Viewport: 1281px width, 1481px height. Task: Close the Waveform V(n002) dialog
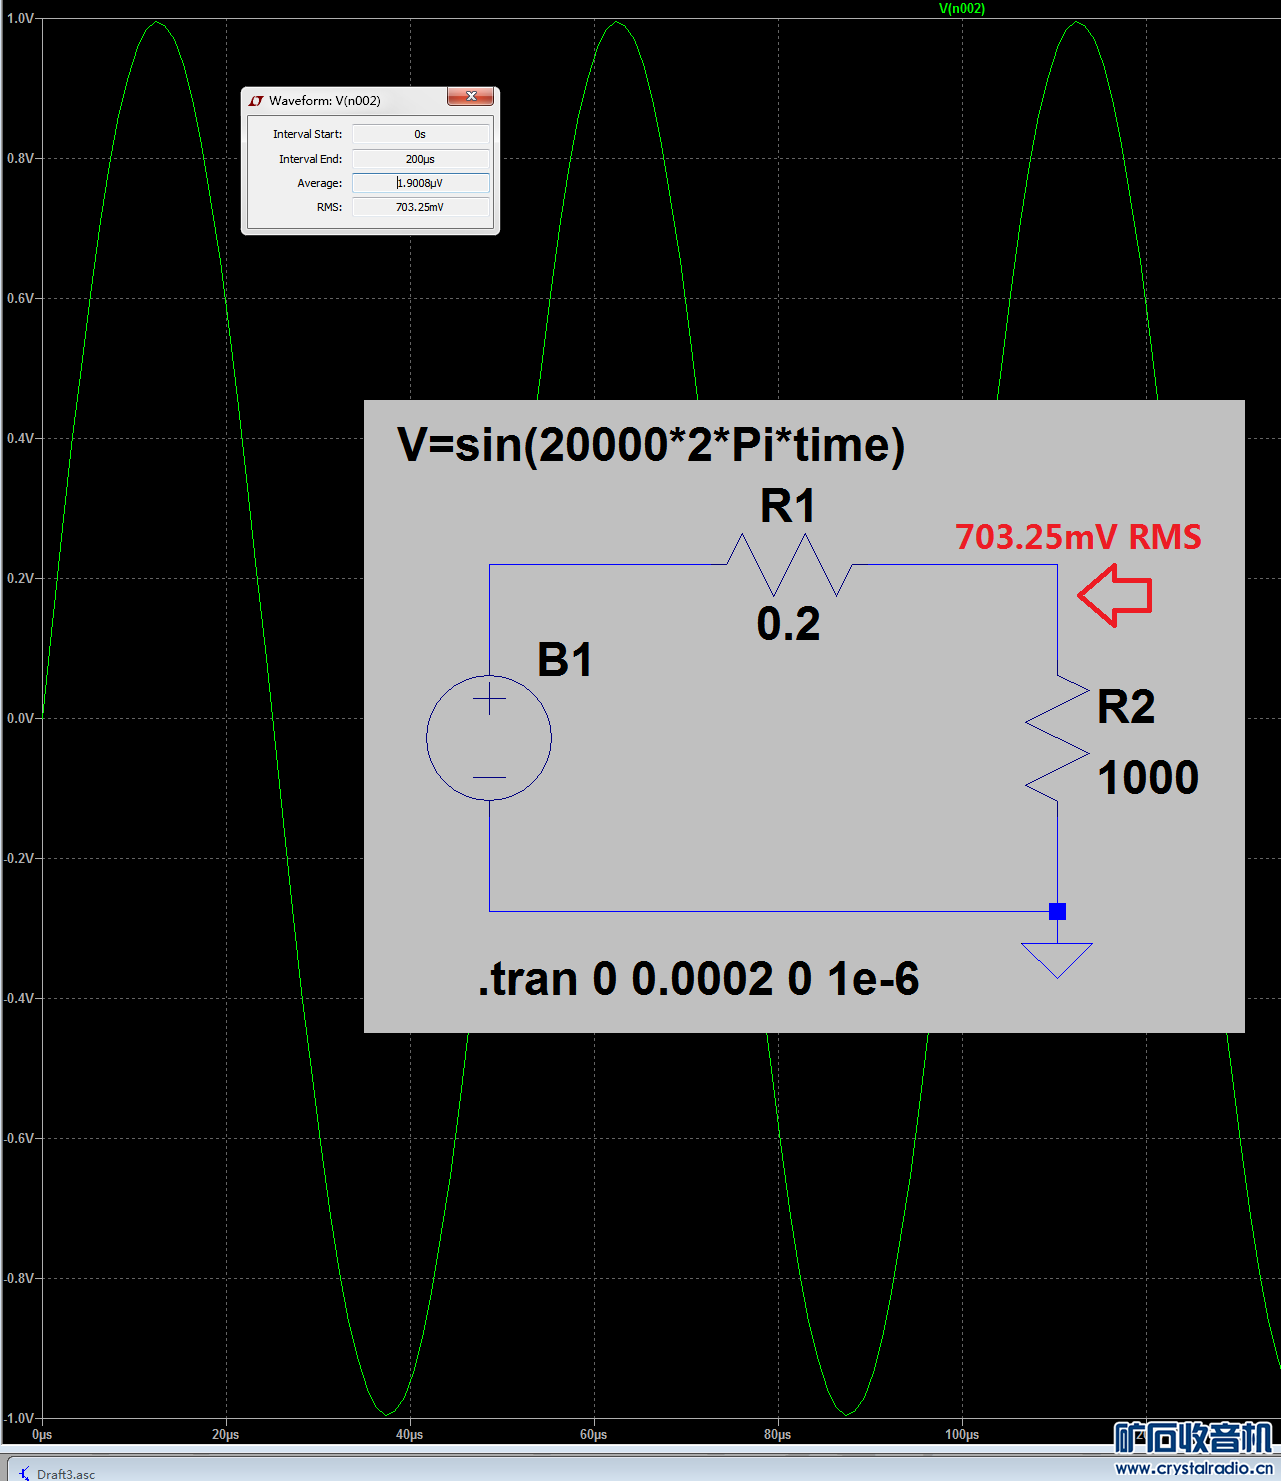point(470,96)
